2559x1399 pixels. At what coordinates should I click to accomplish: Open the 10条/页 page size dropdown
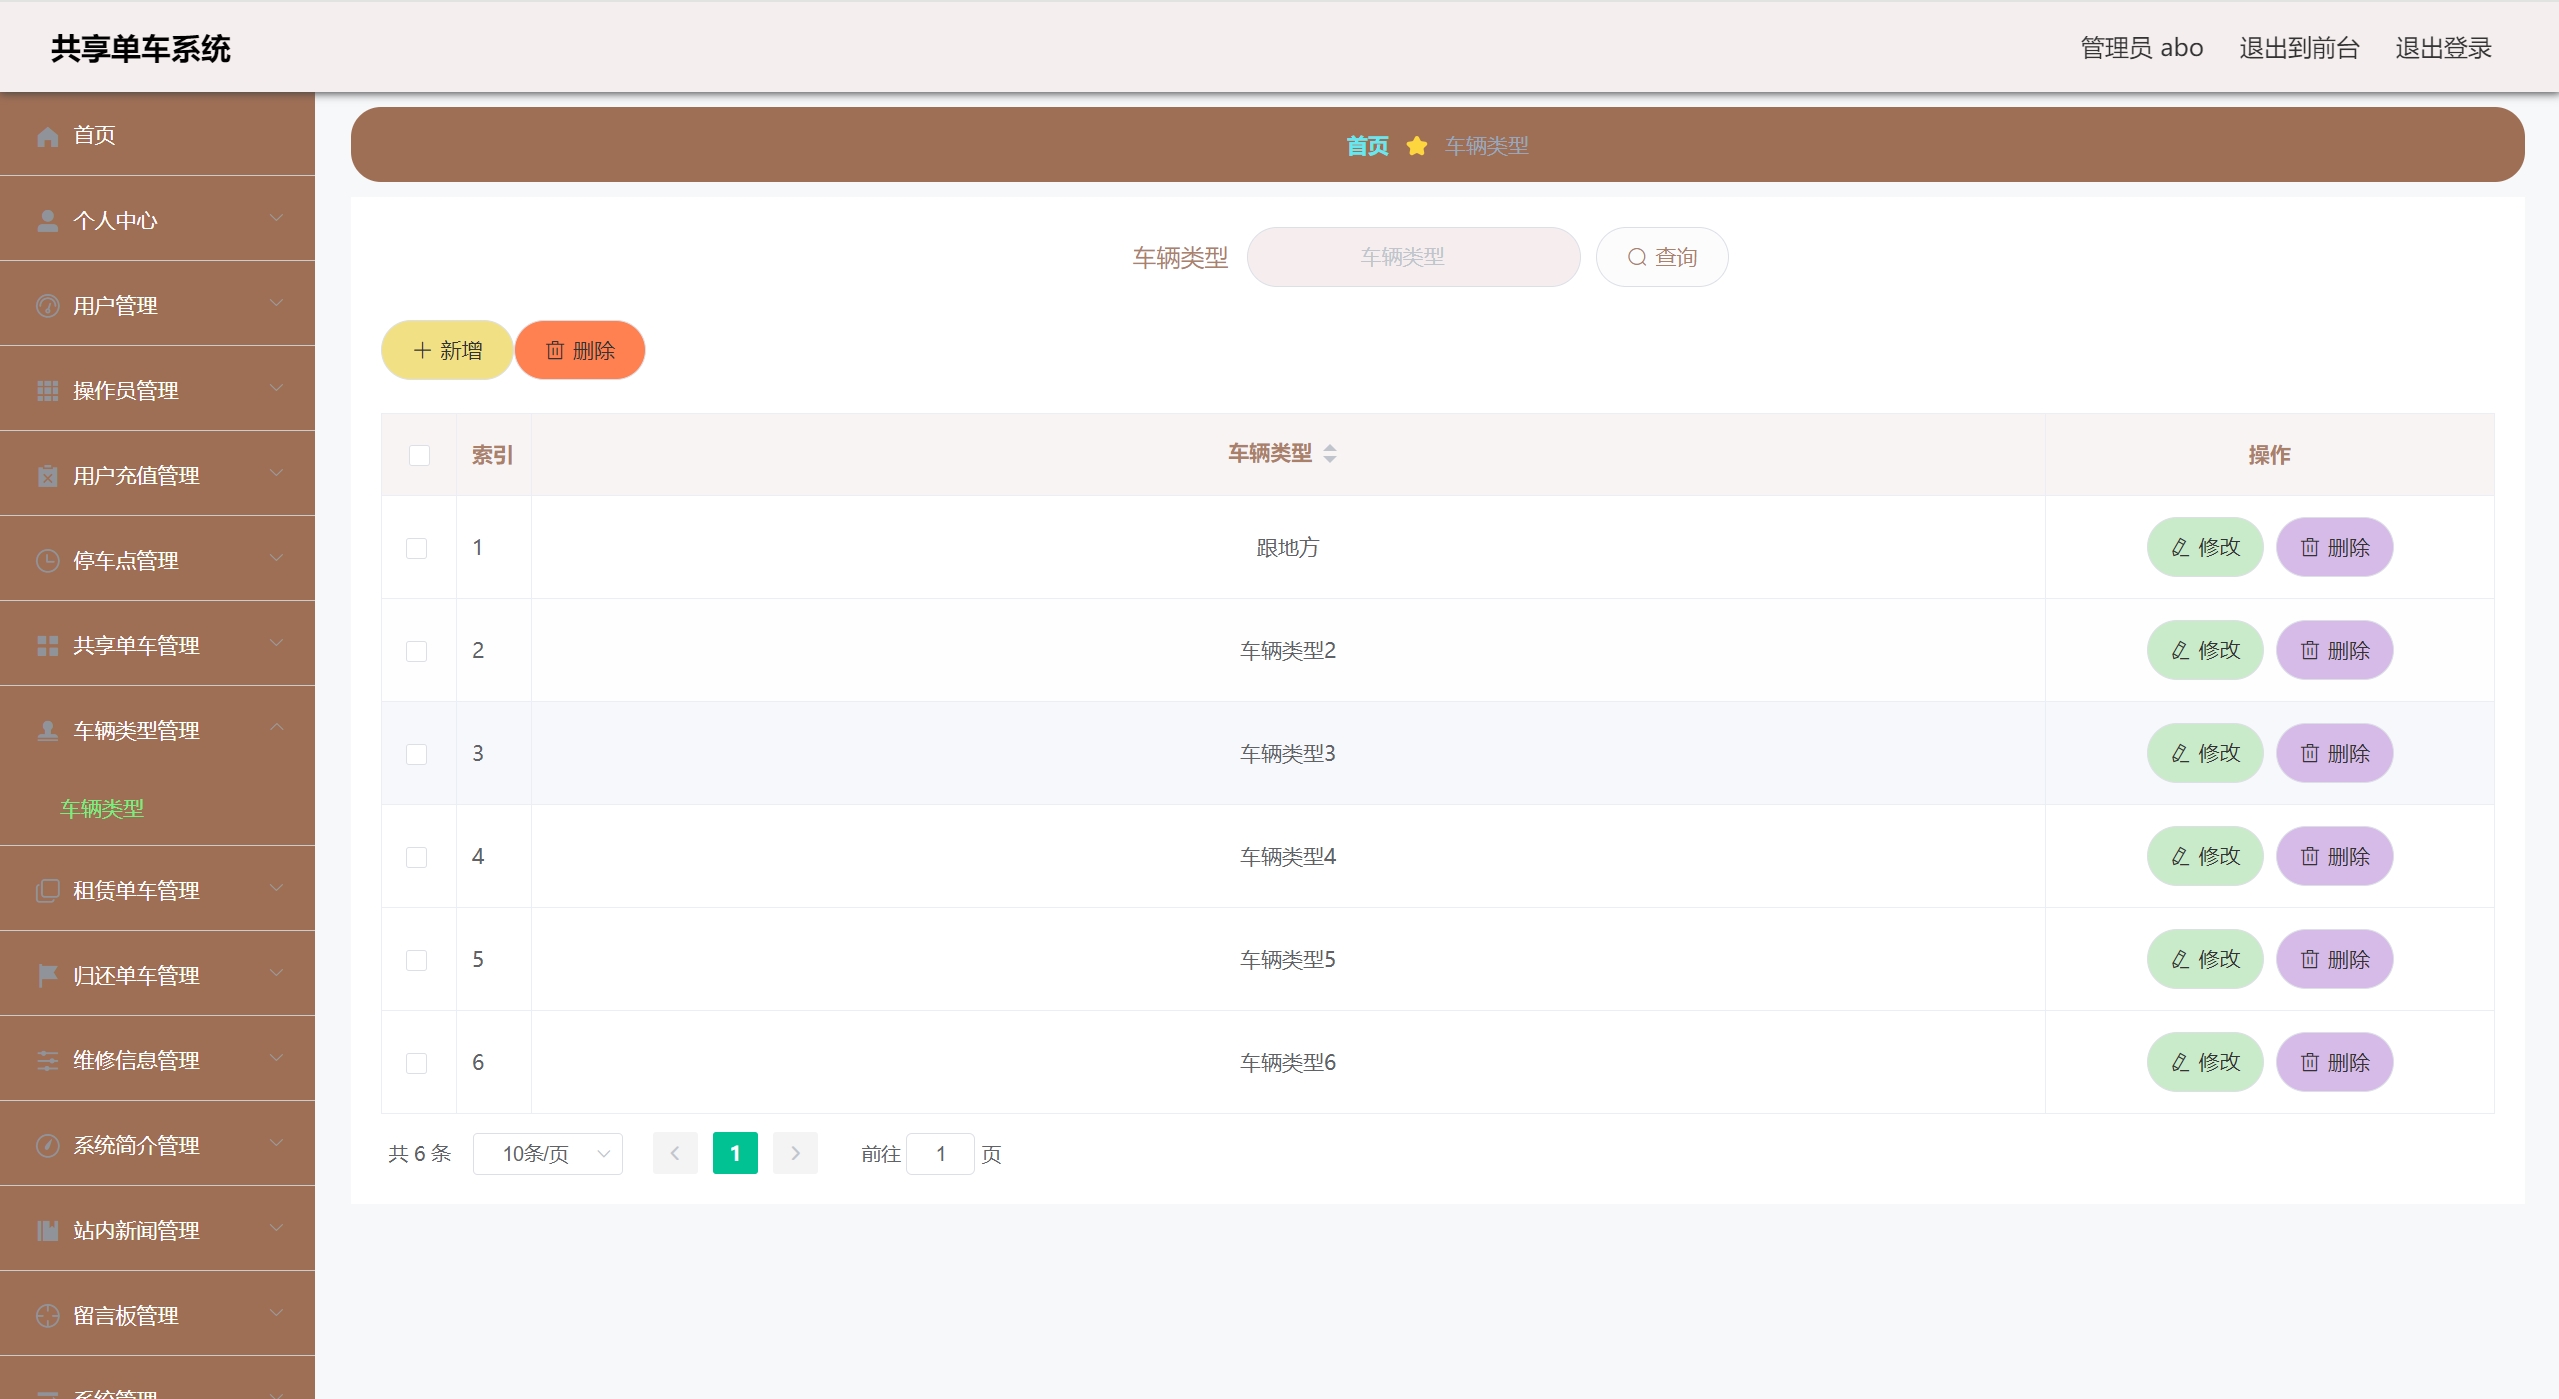[x=548, y=1153]
